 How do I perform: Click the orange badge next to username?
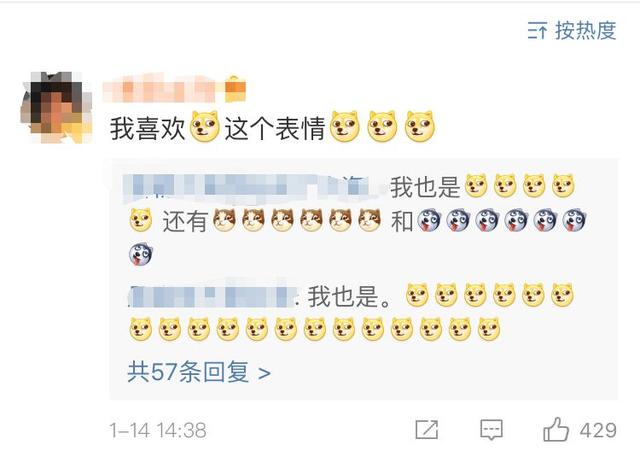pos(236,88)
